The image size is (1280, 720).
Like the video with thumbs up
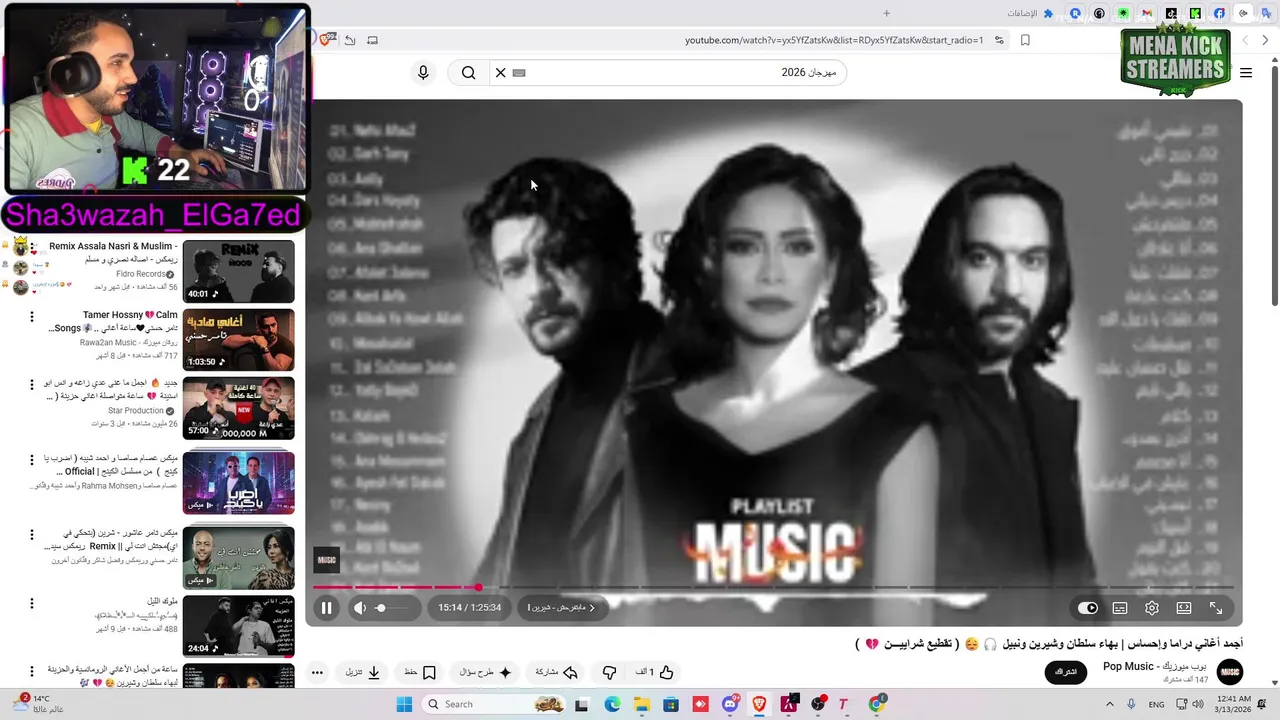coord(655,672)
